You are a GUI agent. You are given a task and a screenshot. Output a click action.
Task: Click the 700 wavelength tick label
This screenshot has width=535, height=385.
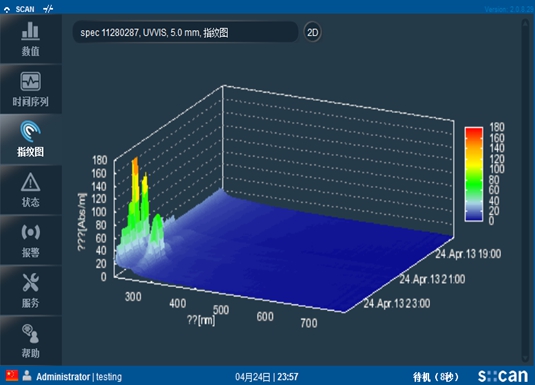(309, 323)
